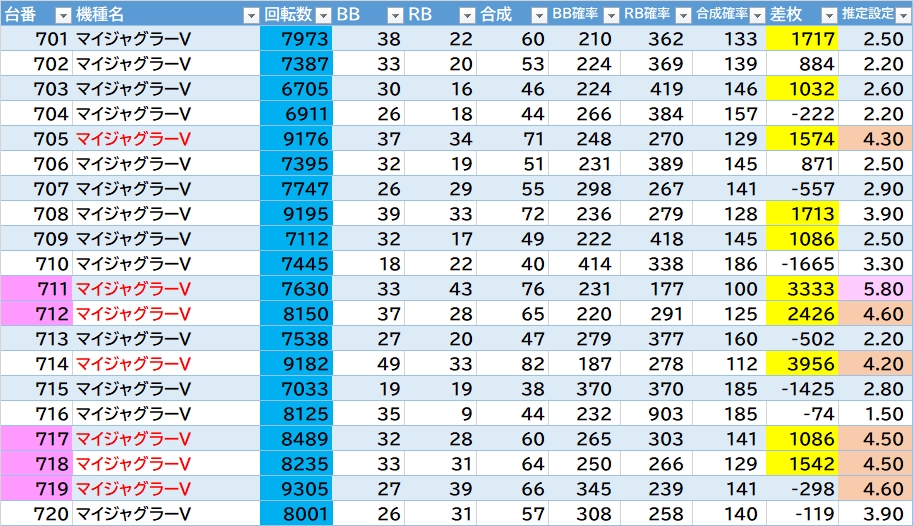913x526 pixels.
Task: Select 合成 cell 76
Action: 512,288
